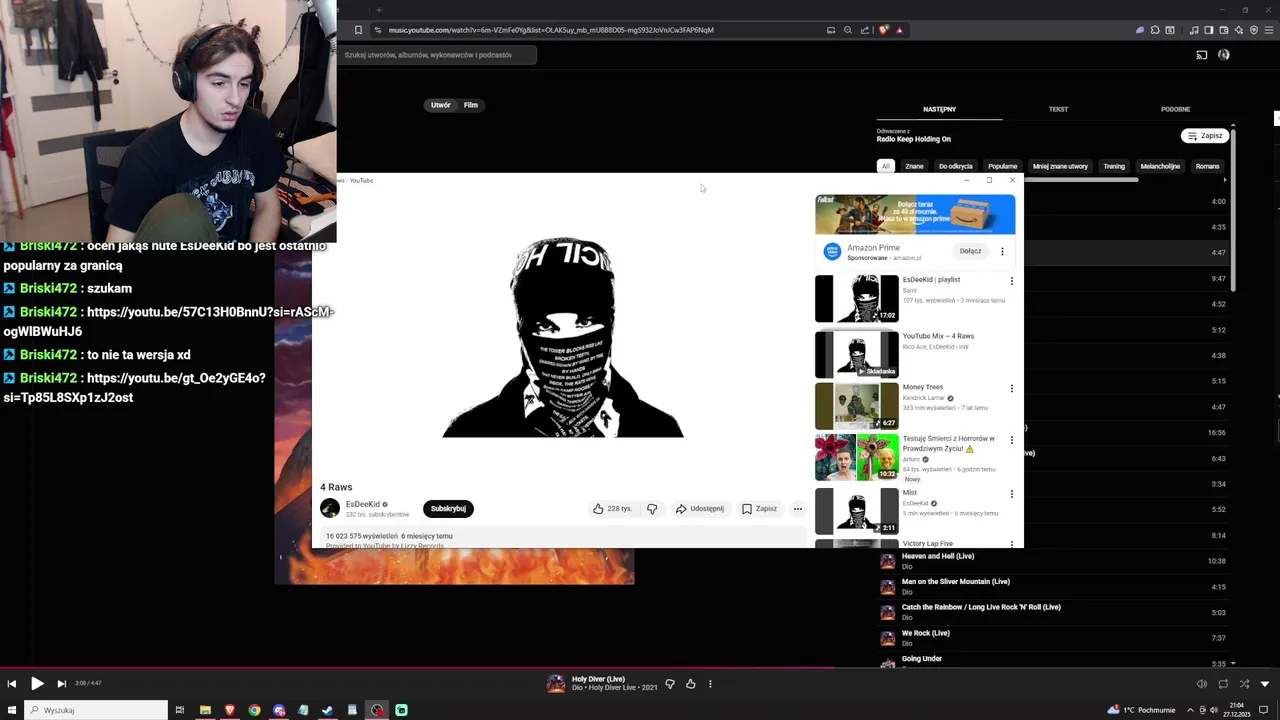Open the browser extensions puzzle icon

point(1155,30)
